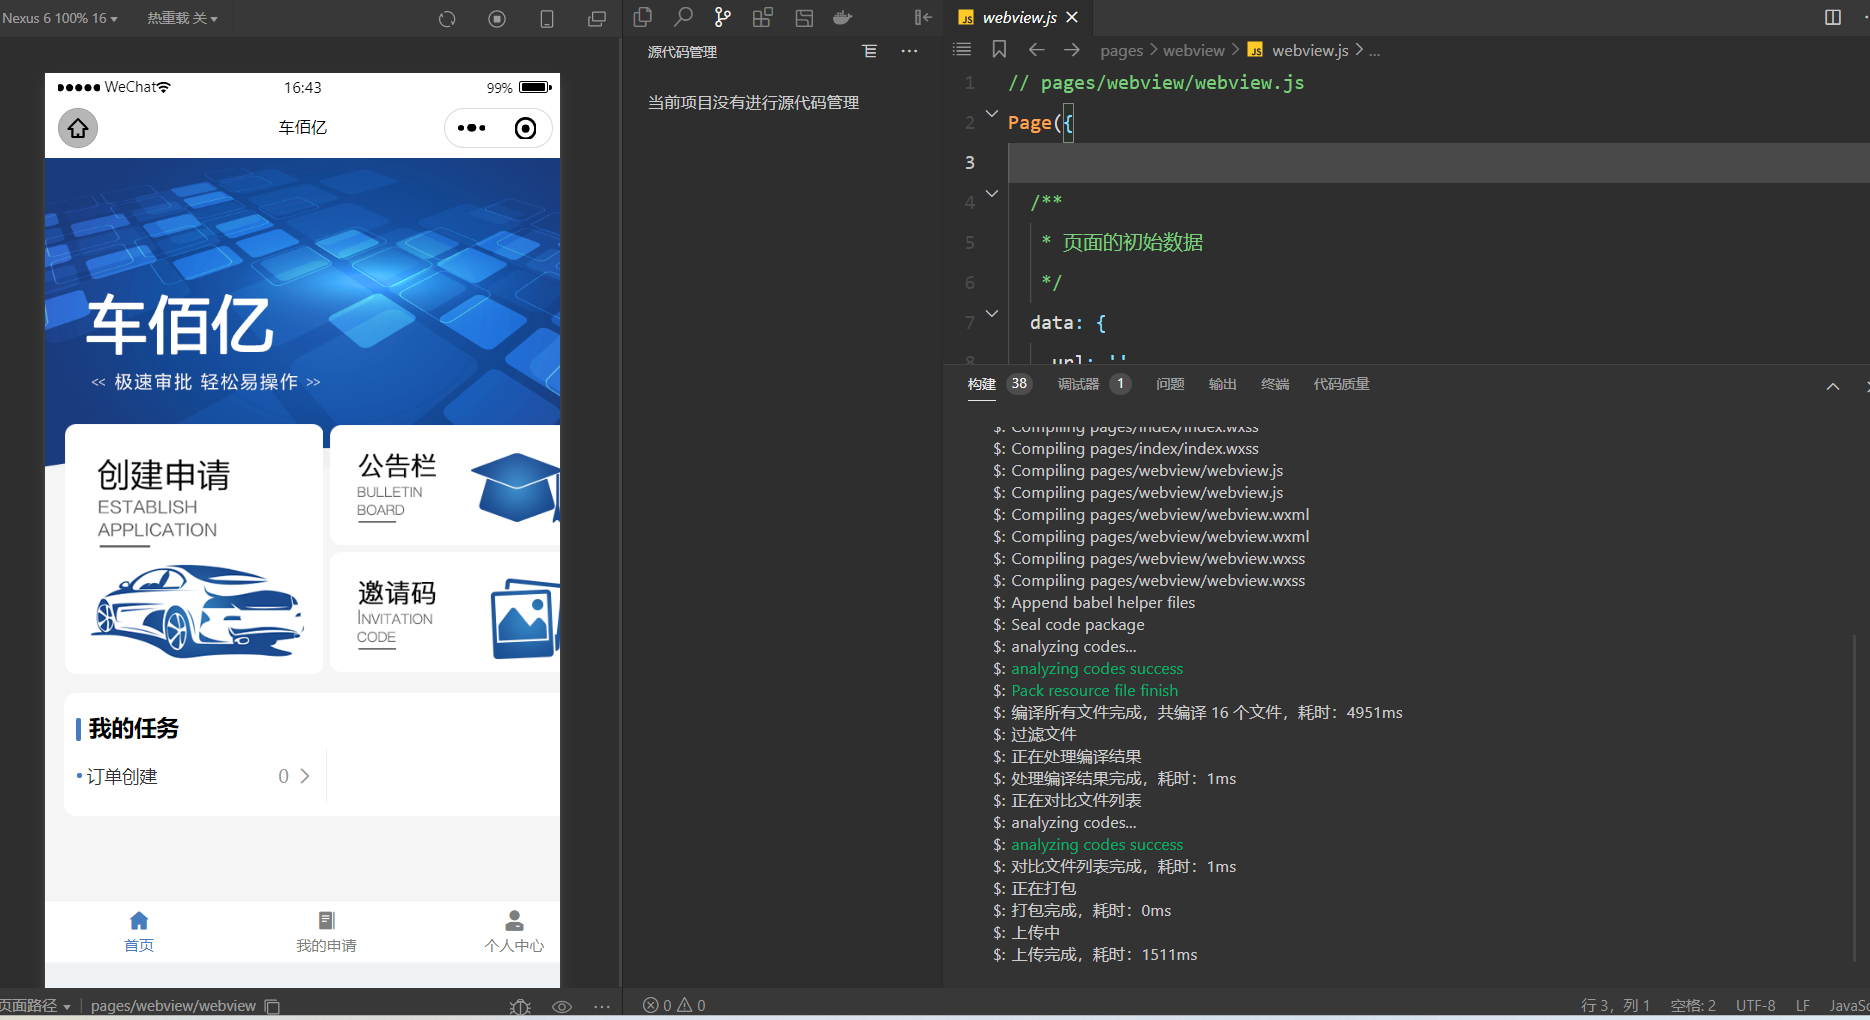Close mini program via capsule circle button

(525, 128)
